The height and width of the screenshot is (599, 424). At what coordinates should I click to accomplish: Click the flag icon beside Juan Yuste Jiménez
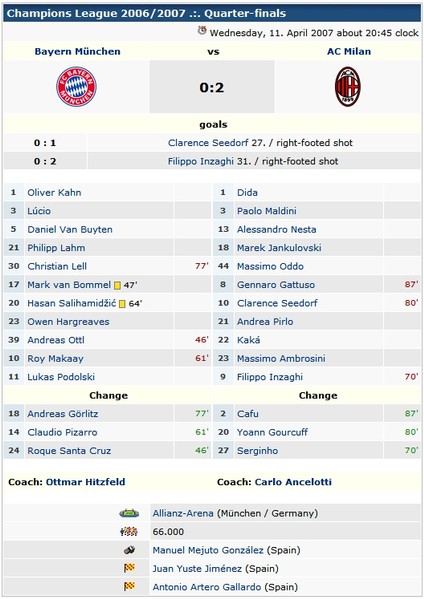coord(129,568)
